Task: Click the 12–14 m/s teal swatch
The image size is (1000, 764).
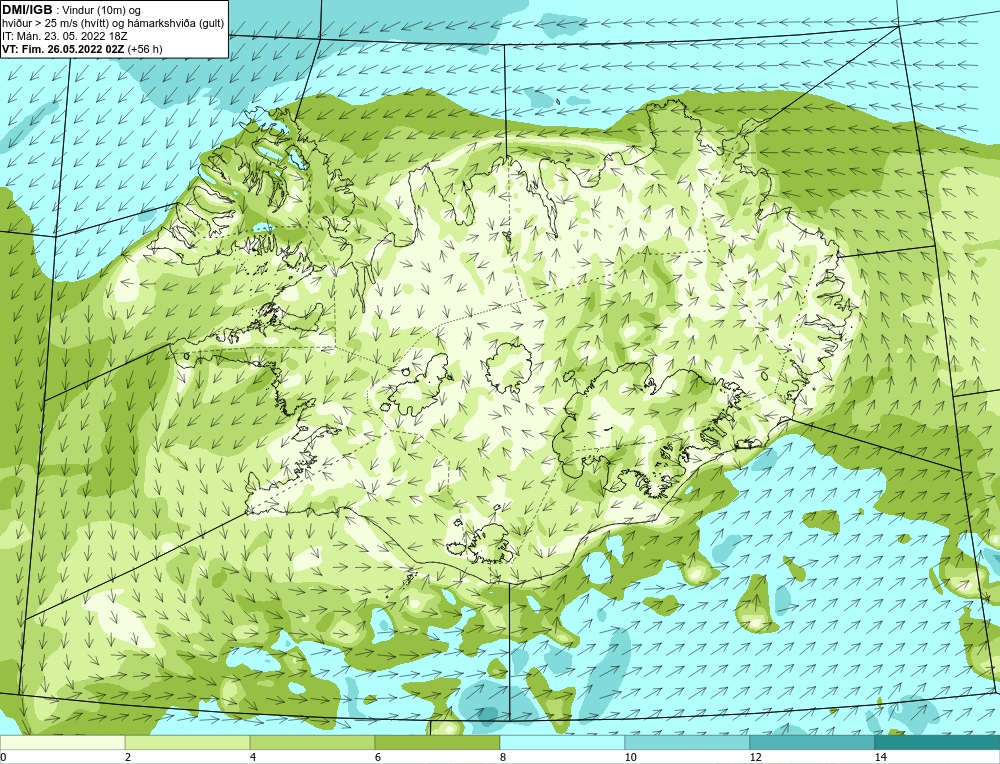Action: (x=812, y=743)
